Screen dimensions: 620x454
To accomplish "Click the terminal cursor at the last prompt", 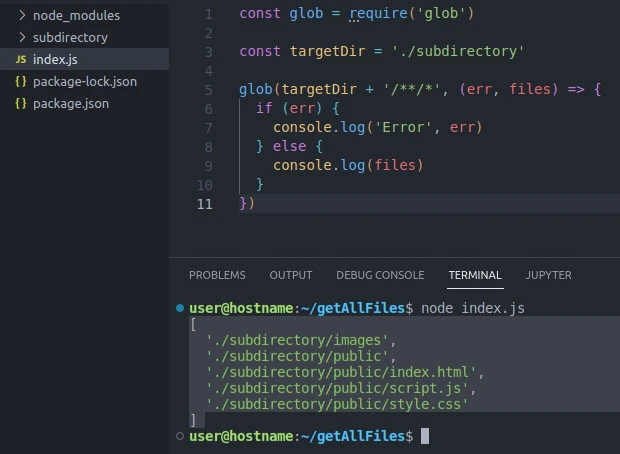I will click(425, 437).
